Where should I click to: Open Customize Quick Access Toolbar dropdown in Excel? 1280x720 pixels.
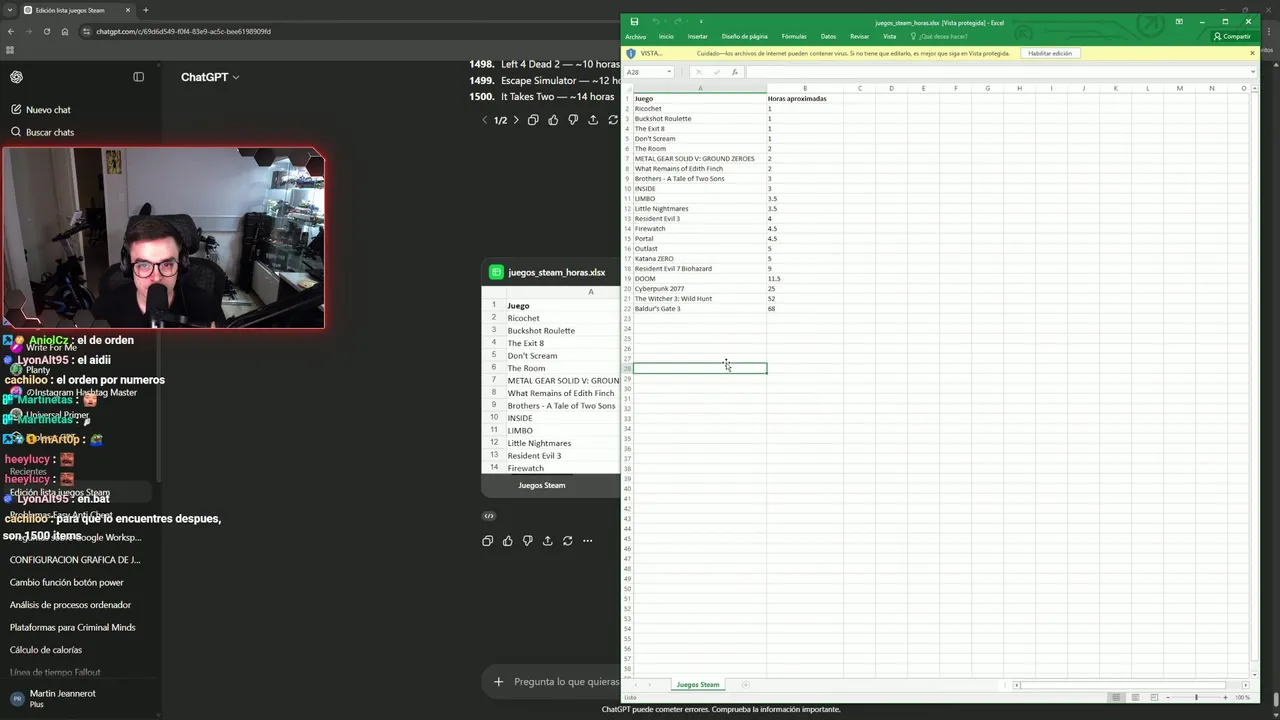click(701, 22)
